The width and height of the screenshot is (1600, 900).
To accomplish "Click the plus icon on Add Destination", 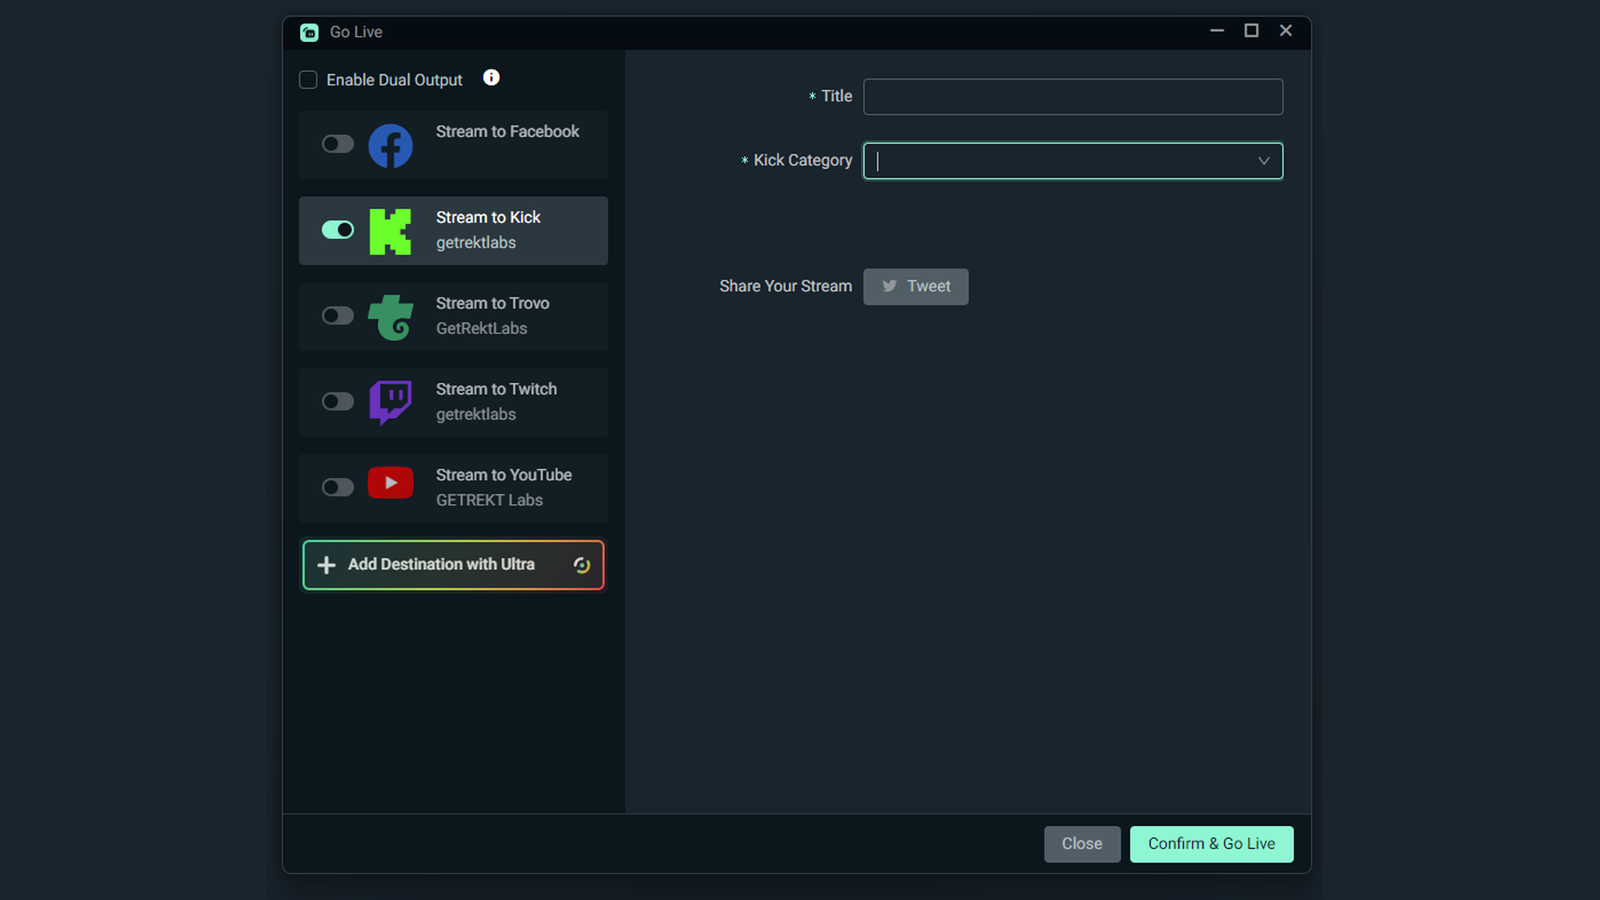I will point(326,565).
